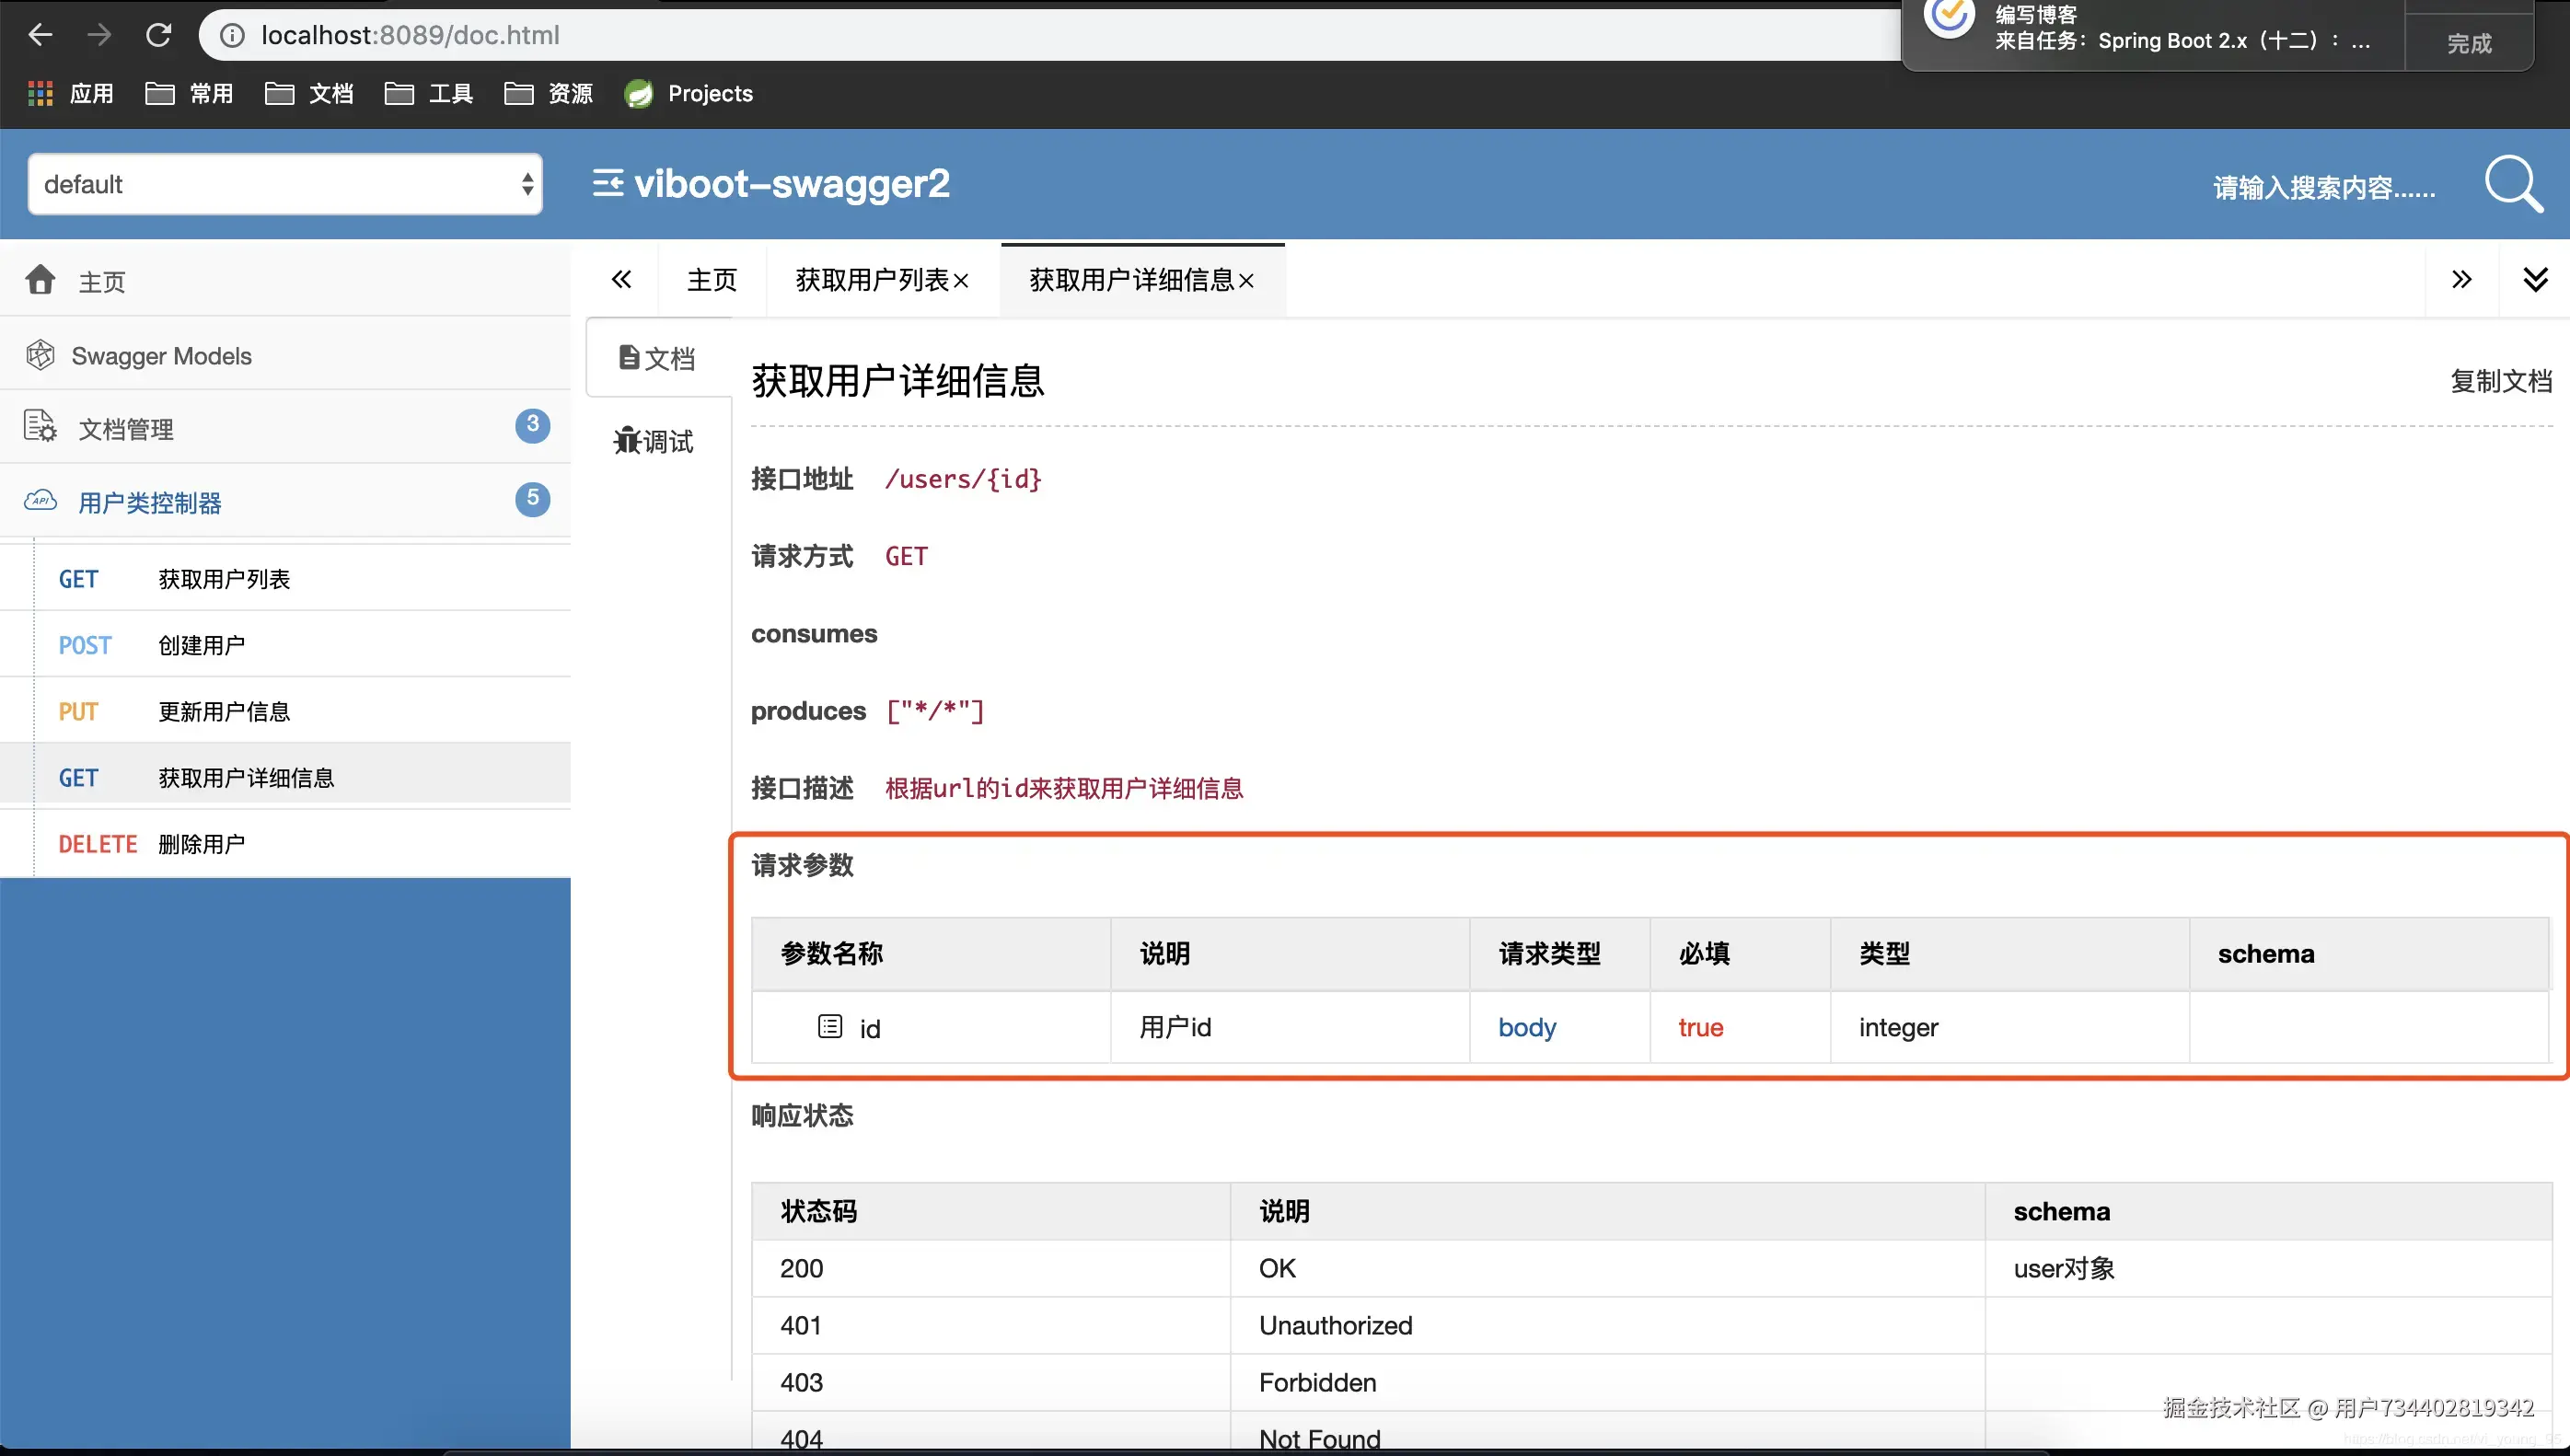Image resolution: width=2570 pixels, height=1456 pixels.
Task: Toggle the sidebar menu collapse icon
Action: pos(607,184)
